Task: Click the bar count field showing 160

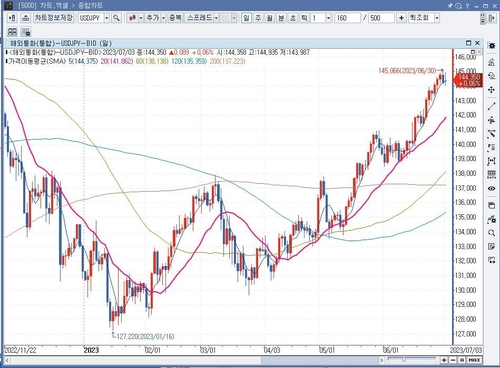Action: click(347, 18)
